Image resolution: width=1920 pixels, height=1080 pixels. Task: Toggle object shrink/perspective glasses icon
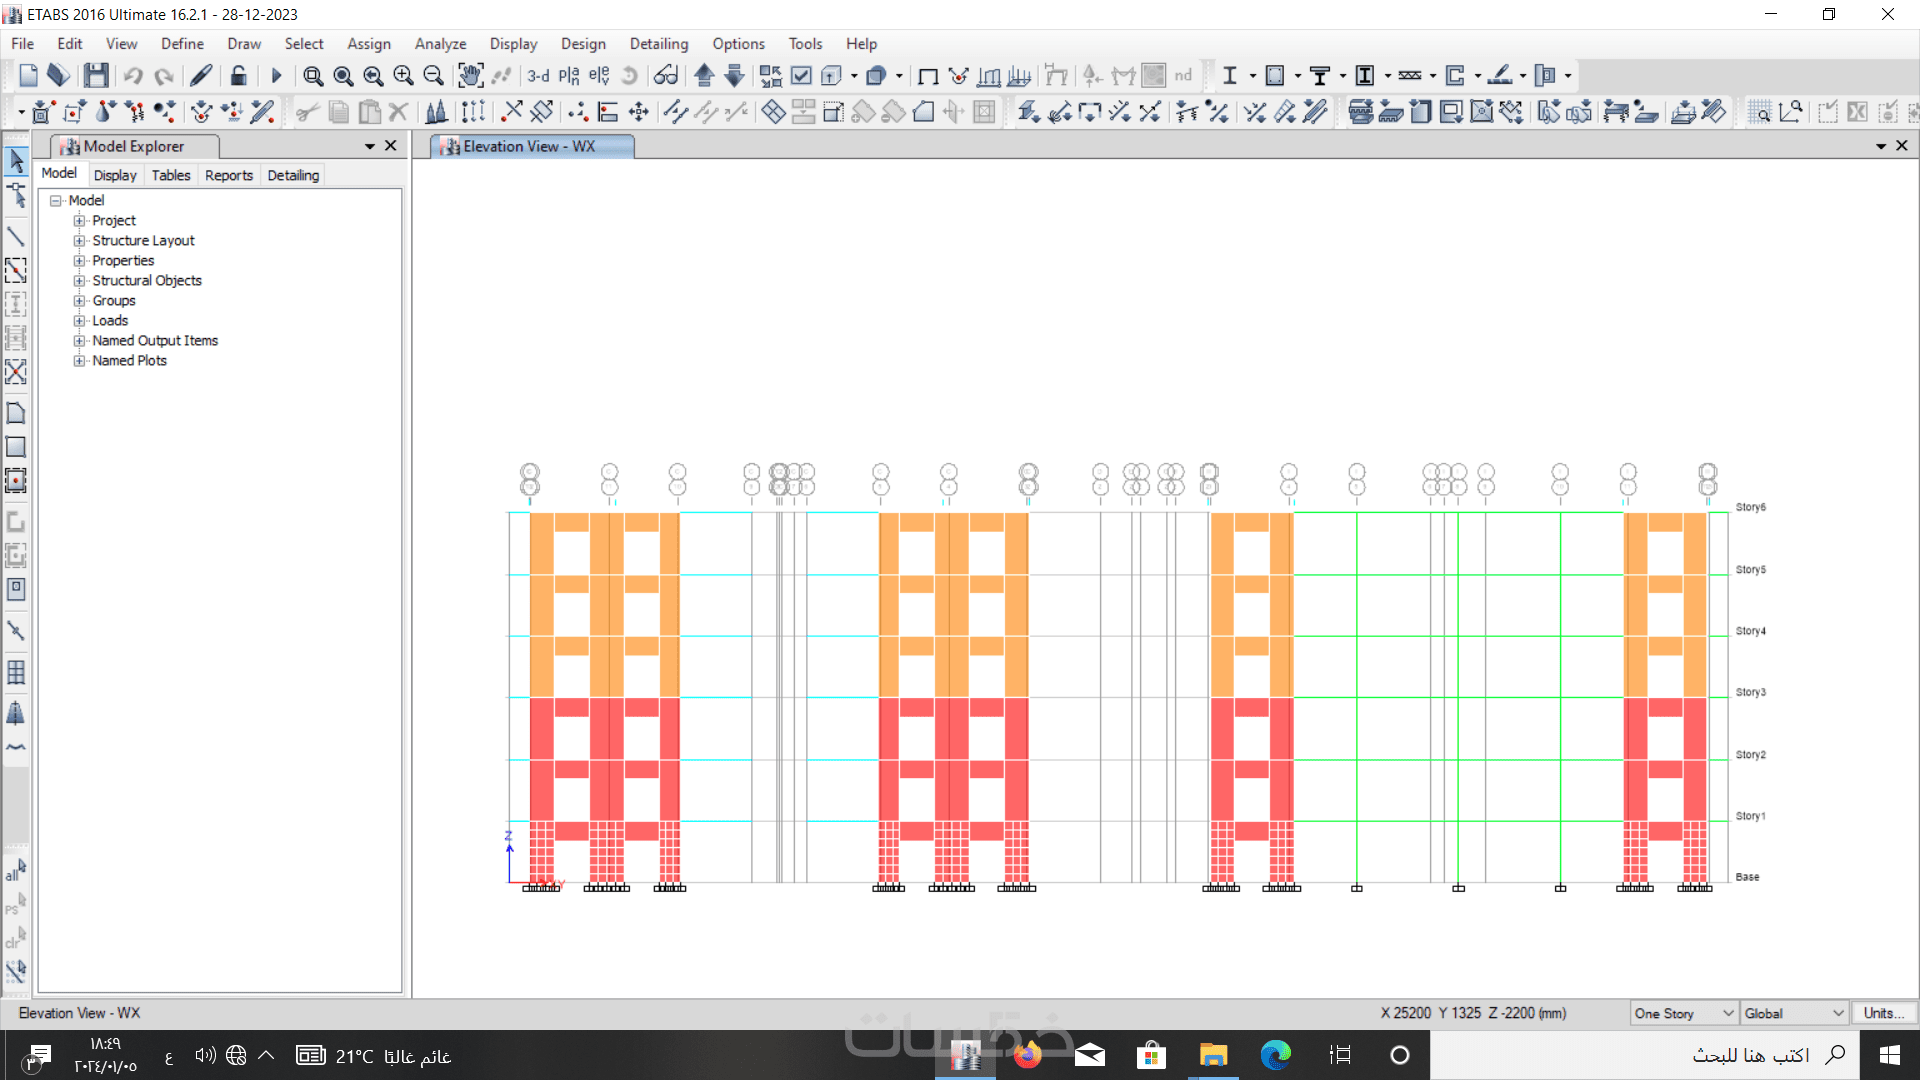[x=665, y=76]
